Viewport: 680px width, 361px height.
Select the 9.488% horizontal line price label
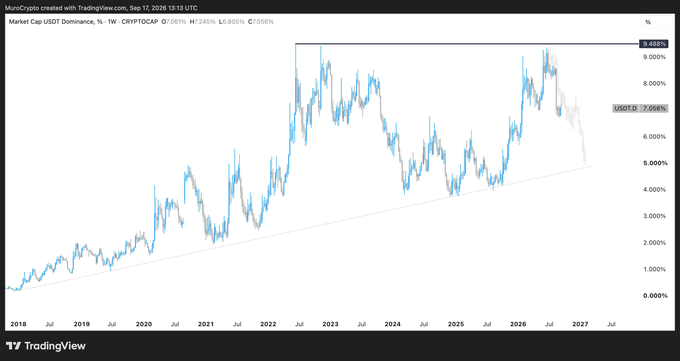654,44
